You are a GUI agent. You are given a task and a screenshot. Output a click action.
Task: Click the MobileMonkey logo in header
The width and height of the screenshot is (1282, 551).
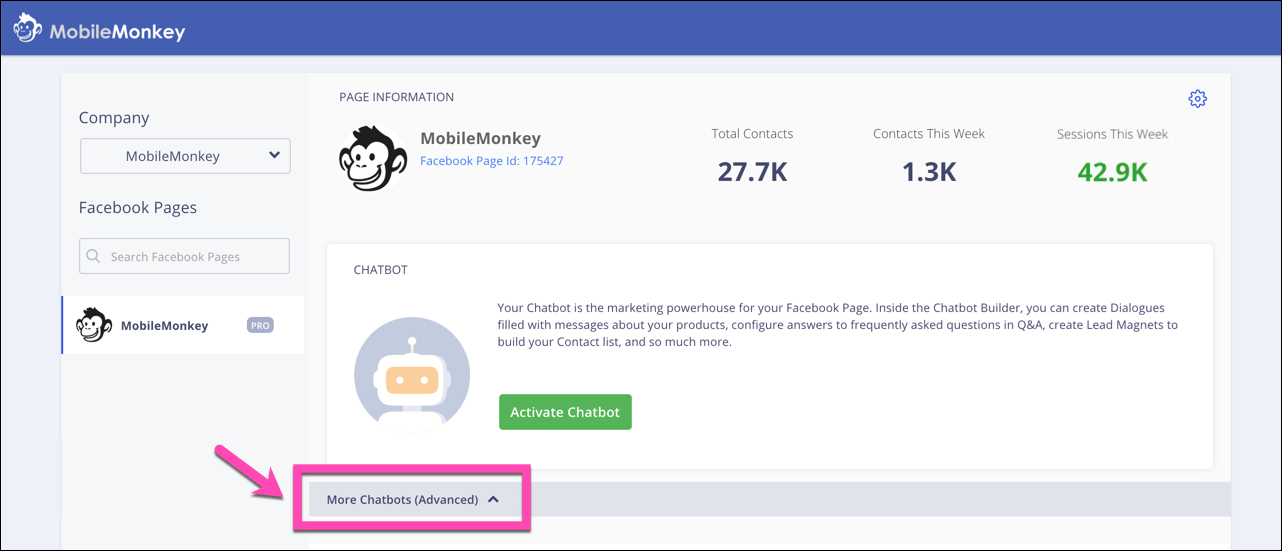pos(99,30)
